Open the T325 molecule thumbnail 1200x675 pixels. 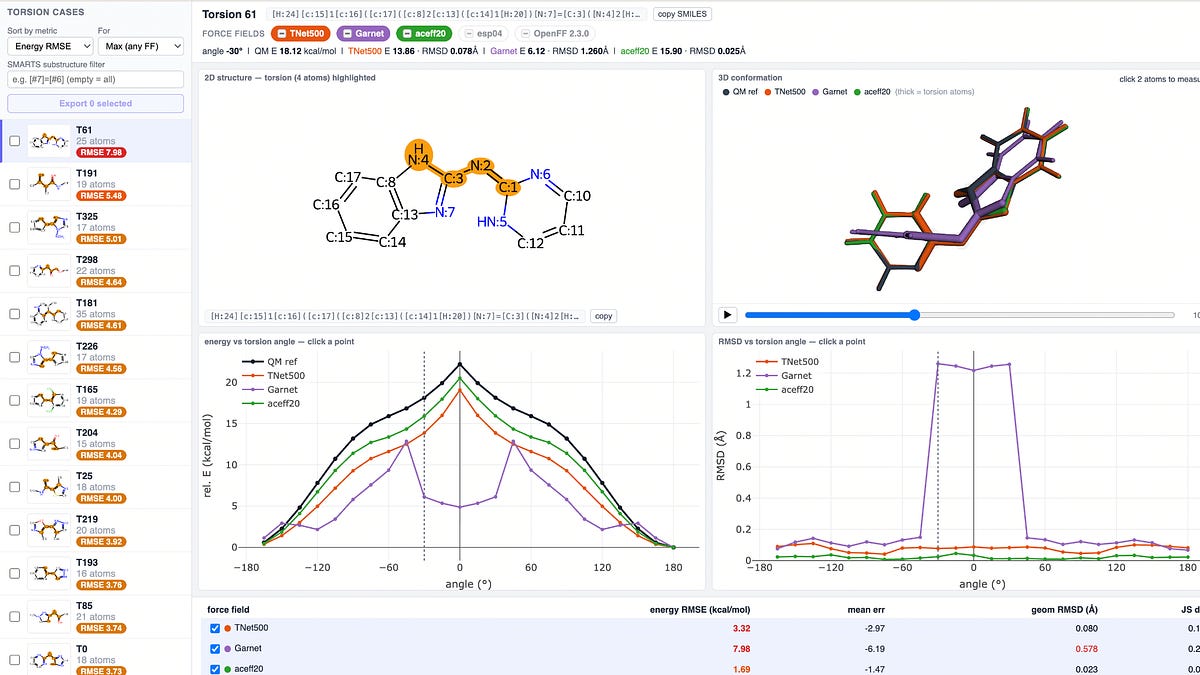coord(49,227)
